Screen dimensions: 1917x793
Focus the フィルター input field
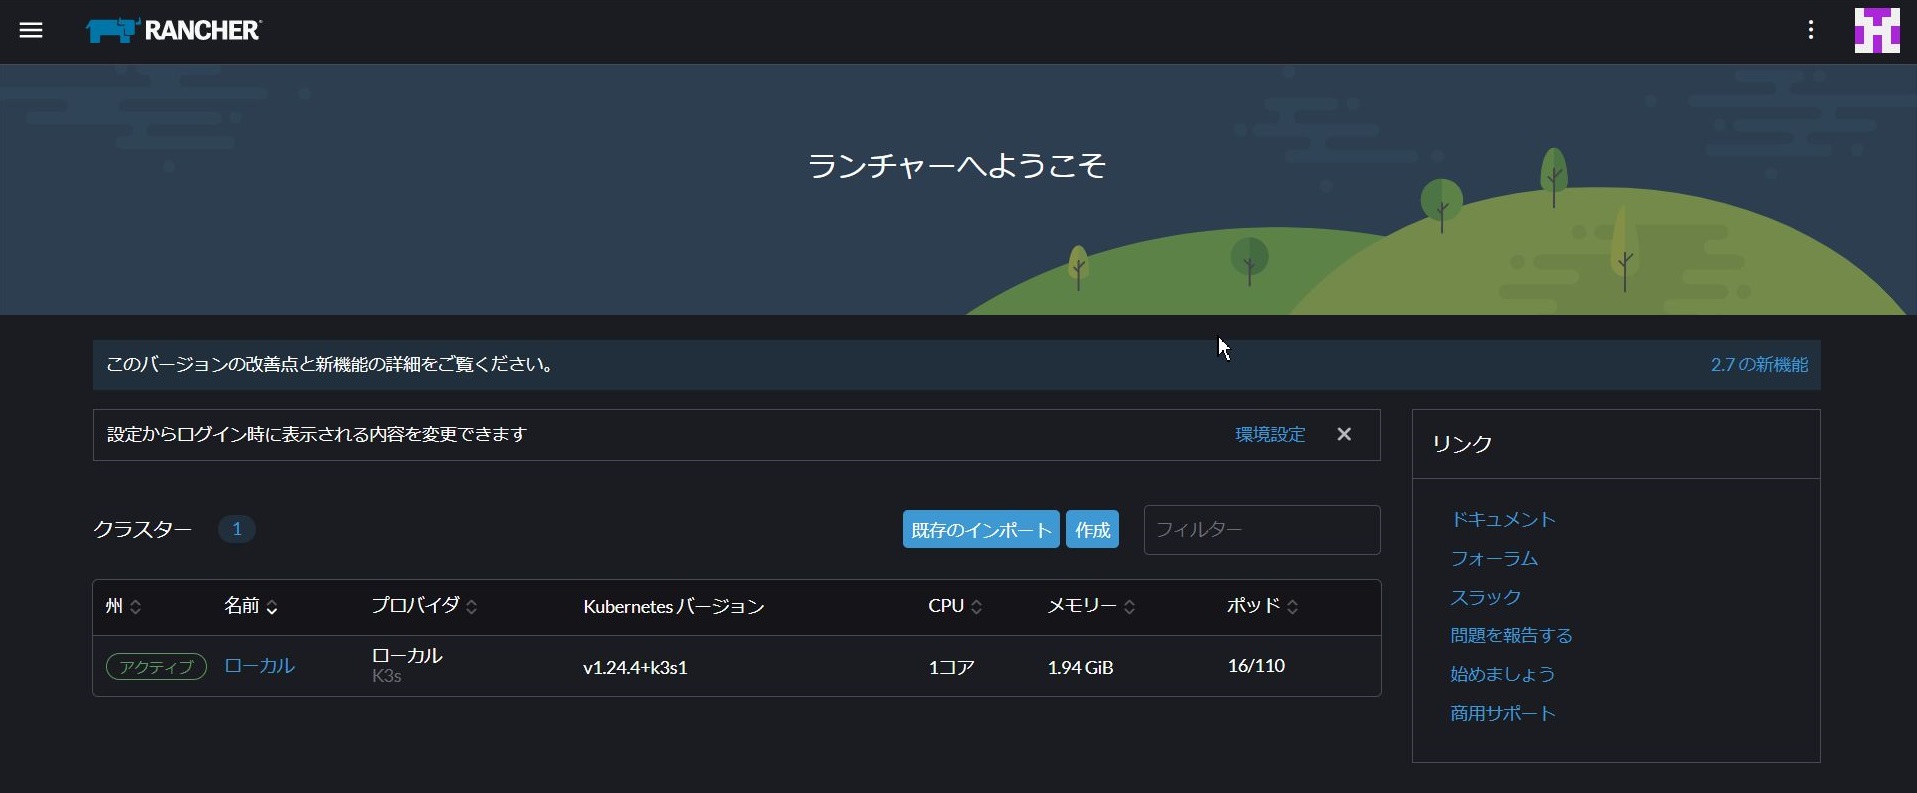(x=1261, y=529)
